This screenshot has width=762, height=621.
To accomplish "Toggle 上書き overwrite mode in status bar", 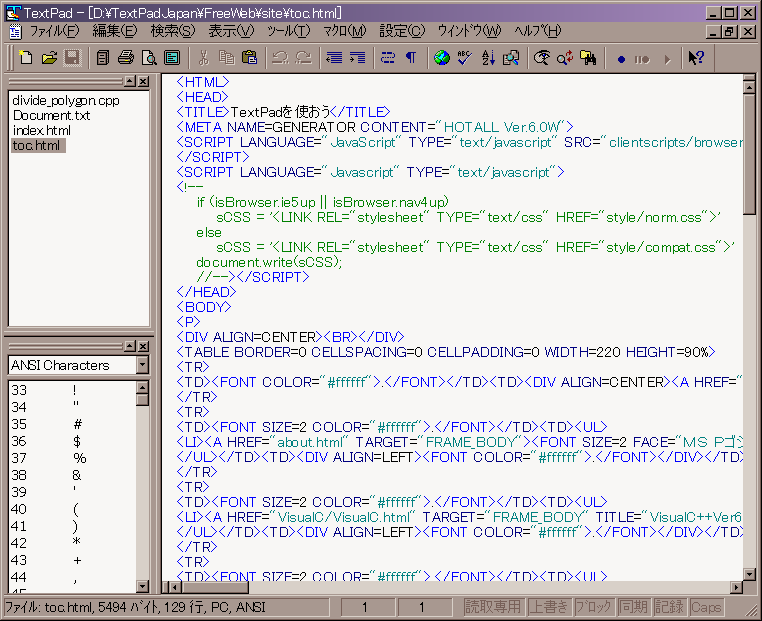I will (x=548, y=607).
